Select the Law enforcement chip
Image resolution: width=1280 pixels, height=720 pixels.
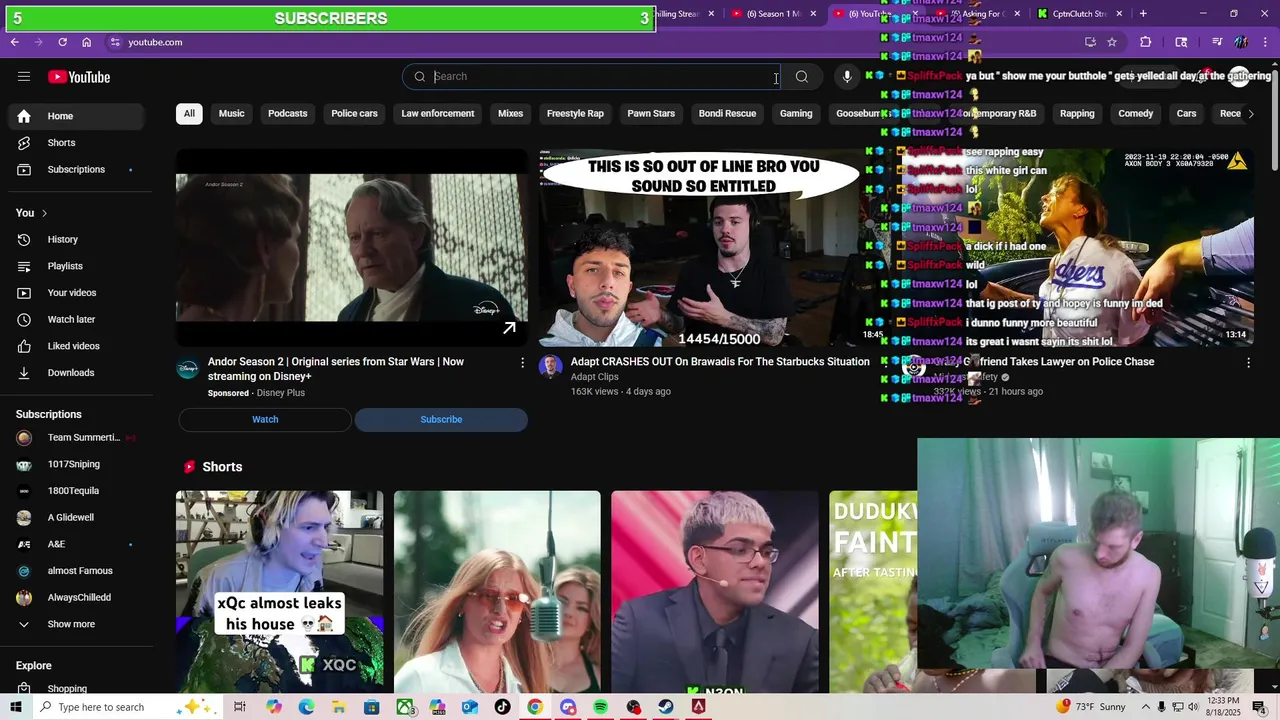tap(438, 114)
